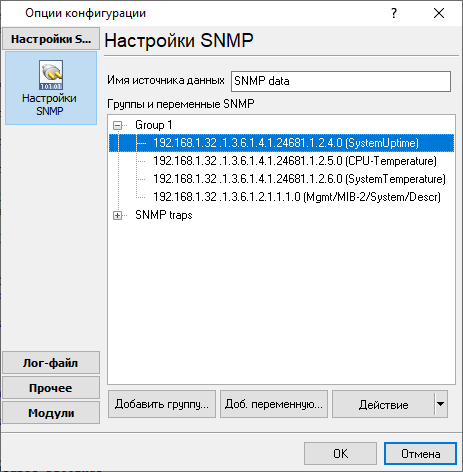Confirm with the OK button
Image resolution: width=463 pixels, height=472 pixels.
pos(340,453)
